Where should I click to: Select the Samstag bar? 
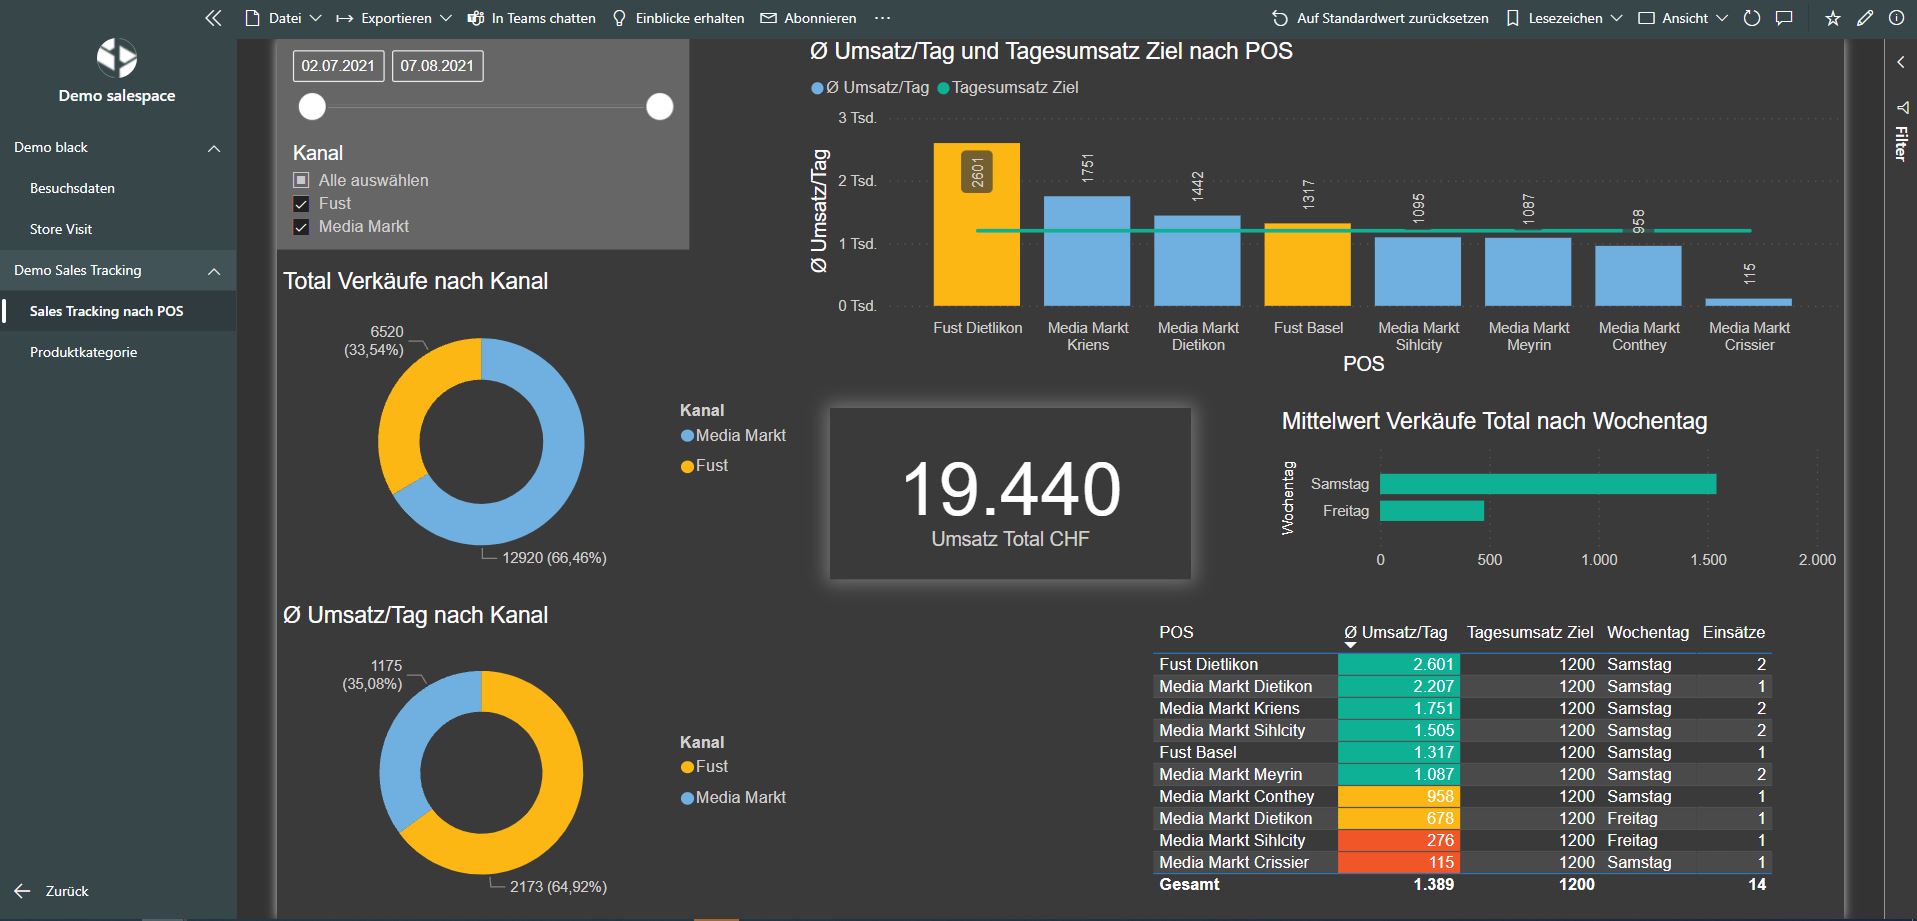[x=1548, y=484]
